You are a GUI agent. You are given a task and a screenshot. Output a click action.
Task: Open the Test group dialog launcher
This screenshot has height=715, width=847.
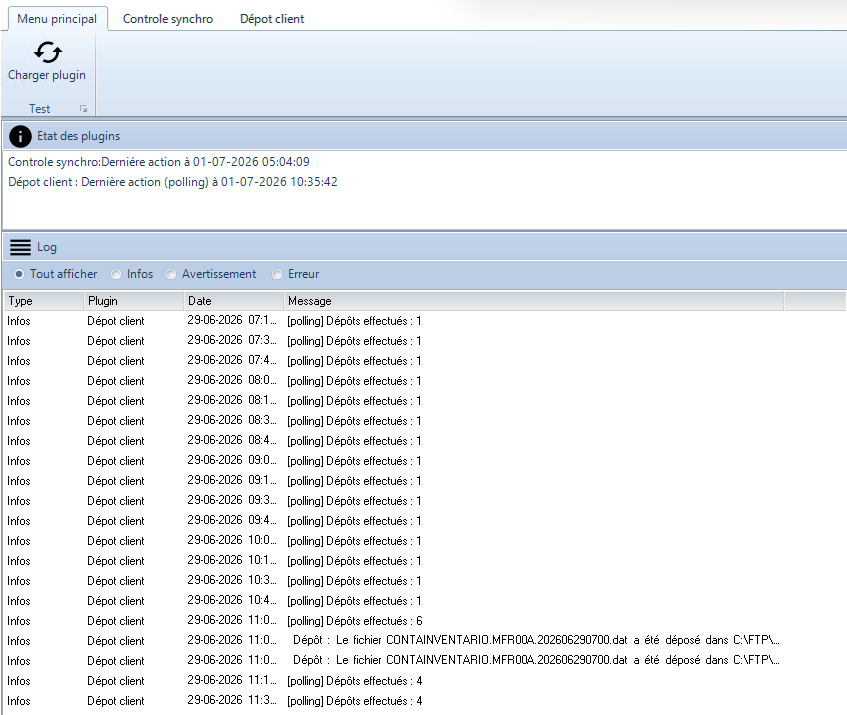[83, 109]
